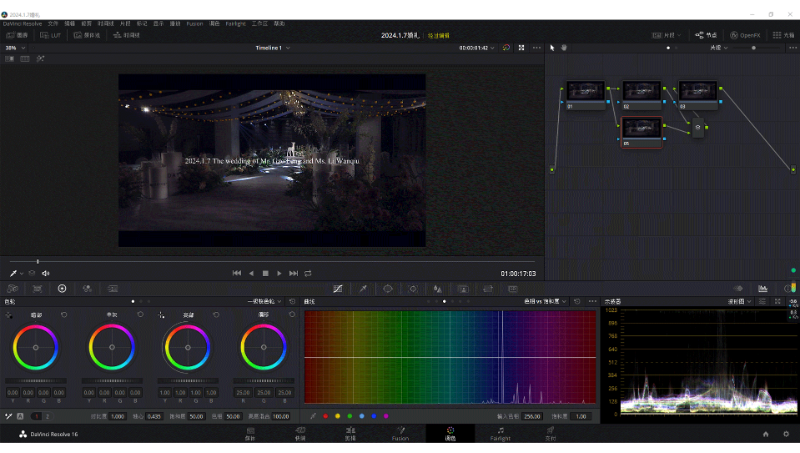800x453 pixels.
Task: Open the Qualifier eyedropper palette
Action: tap(363, 289)
